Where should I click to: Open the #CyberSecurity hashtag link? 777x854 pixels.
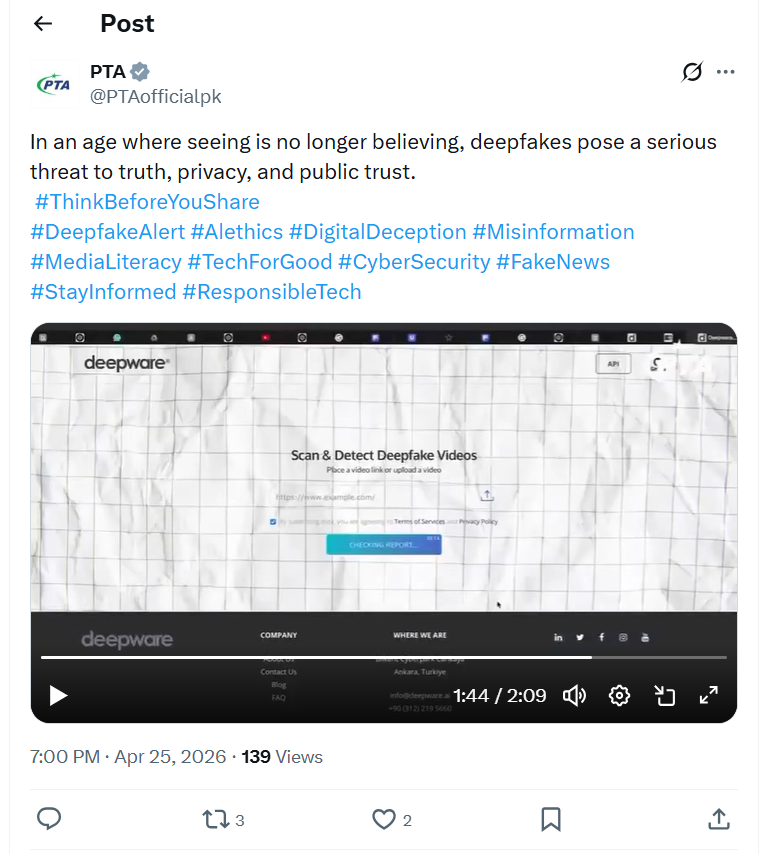(x=414, y=261)
